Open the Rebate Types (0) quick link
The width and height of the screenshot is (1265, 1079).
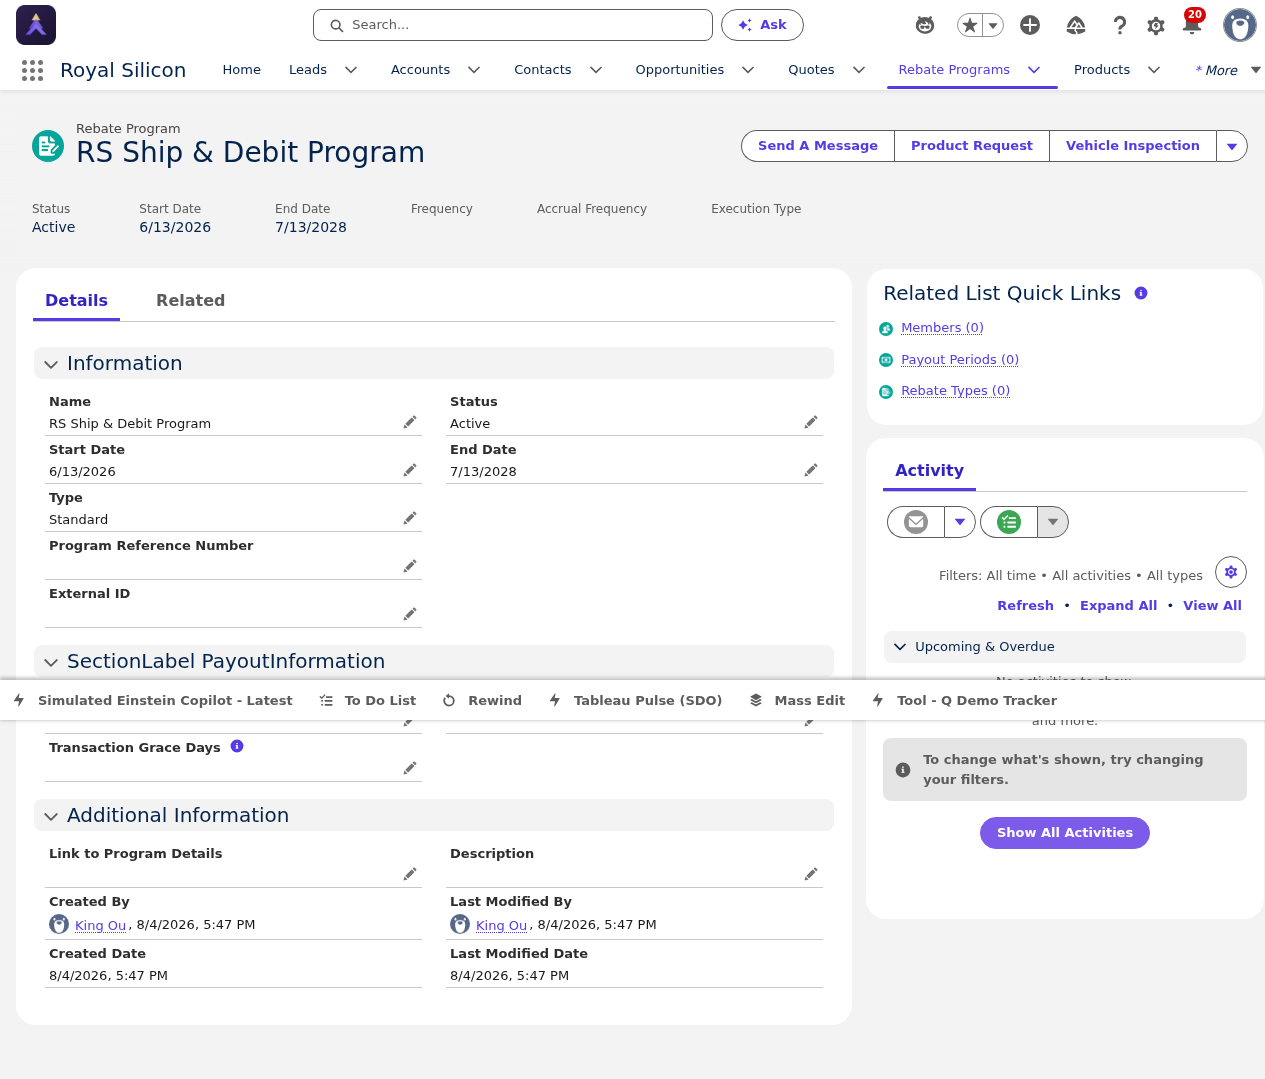(x=955, y=391)
